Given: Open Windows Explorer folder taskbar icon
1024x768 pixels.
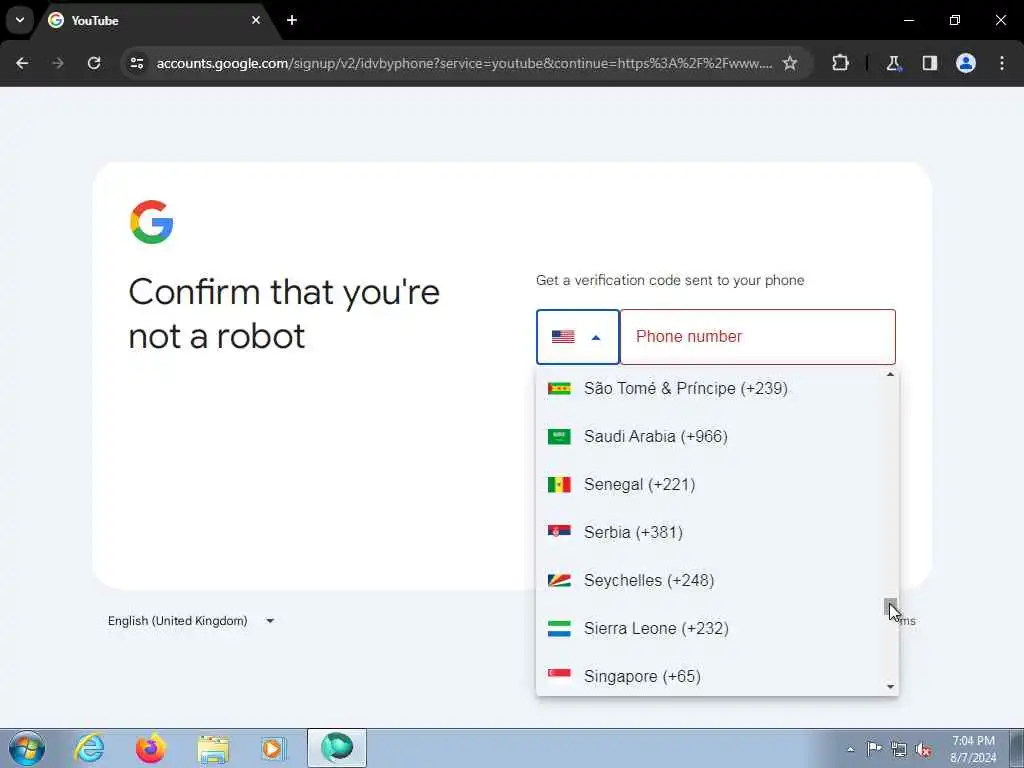Looking at the screenshot, I should pos(213,748).
